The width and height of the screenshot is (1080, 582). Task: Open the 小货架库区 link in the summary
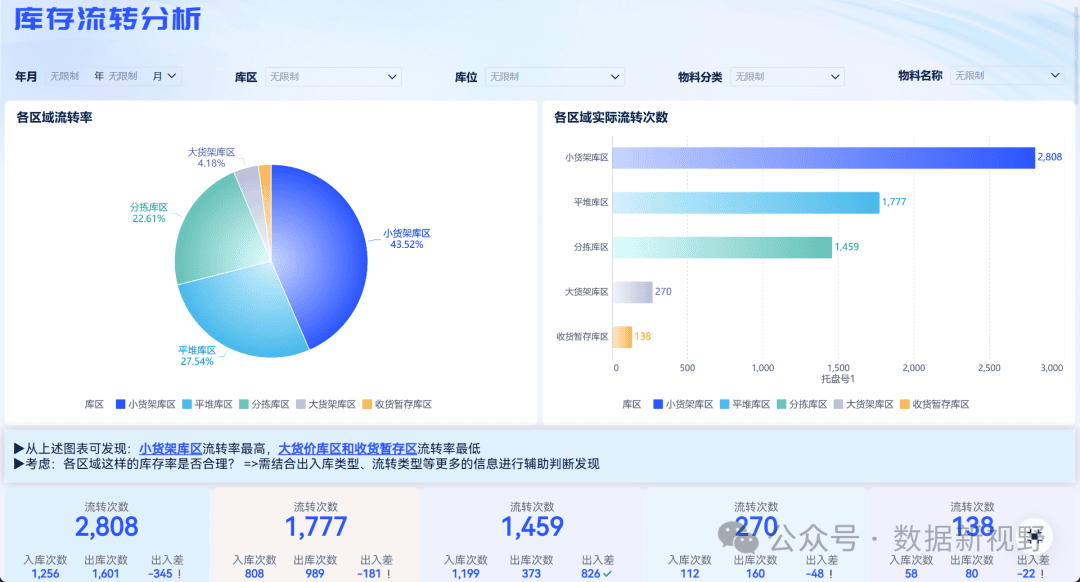(x=171, y=448)
